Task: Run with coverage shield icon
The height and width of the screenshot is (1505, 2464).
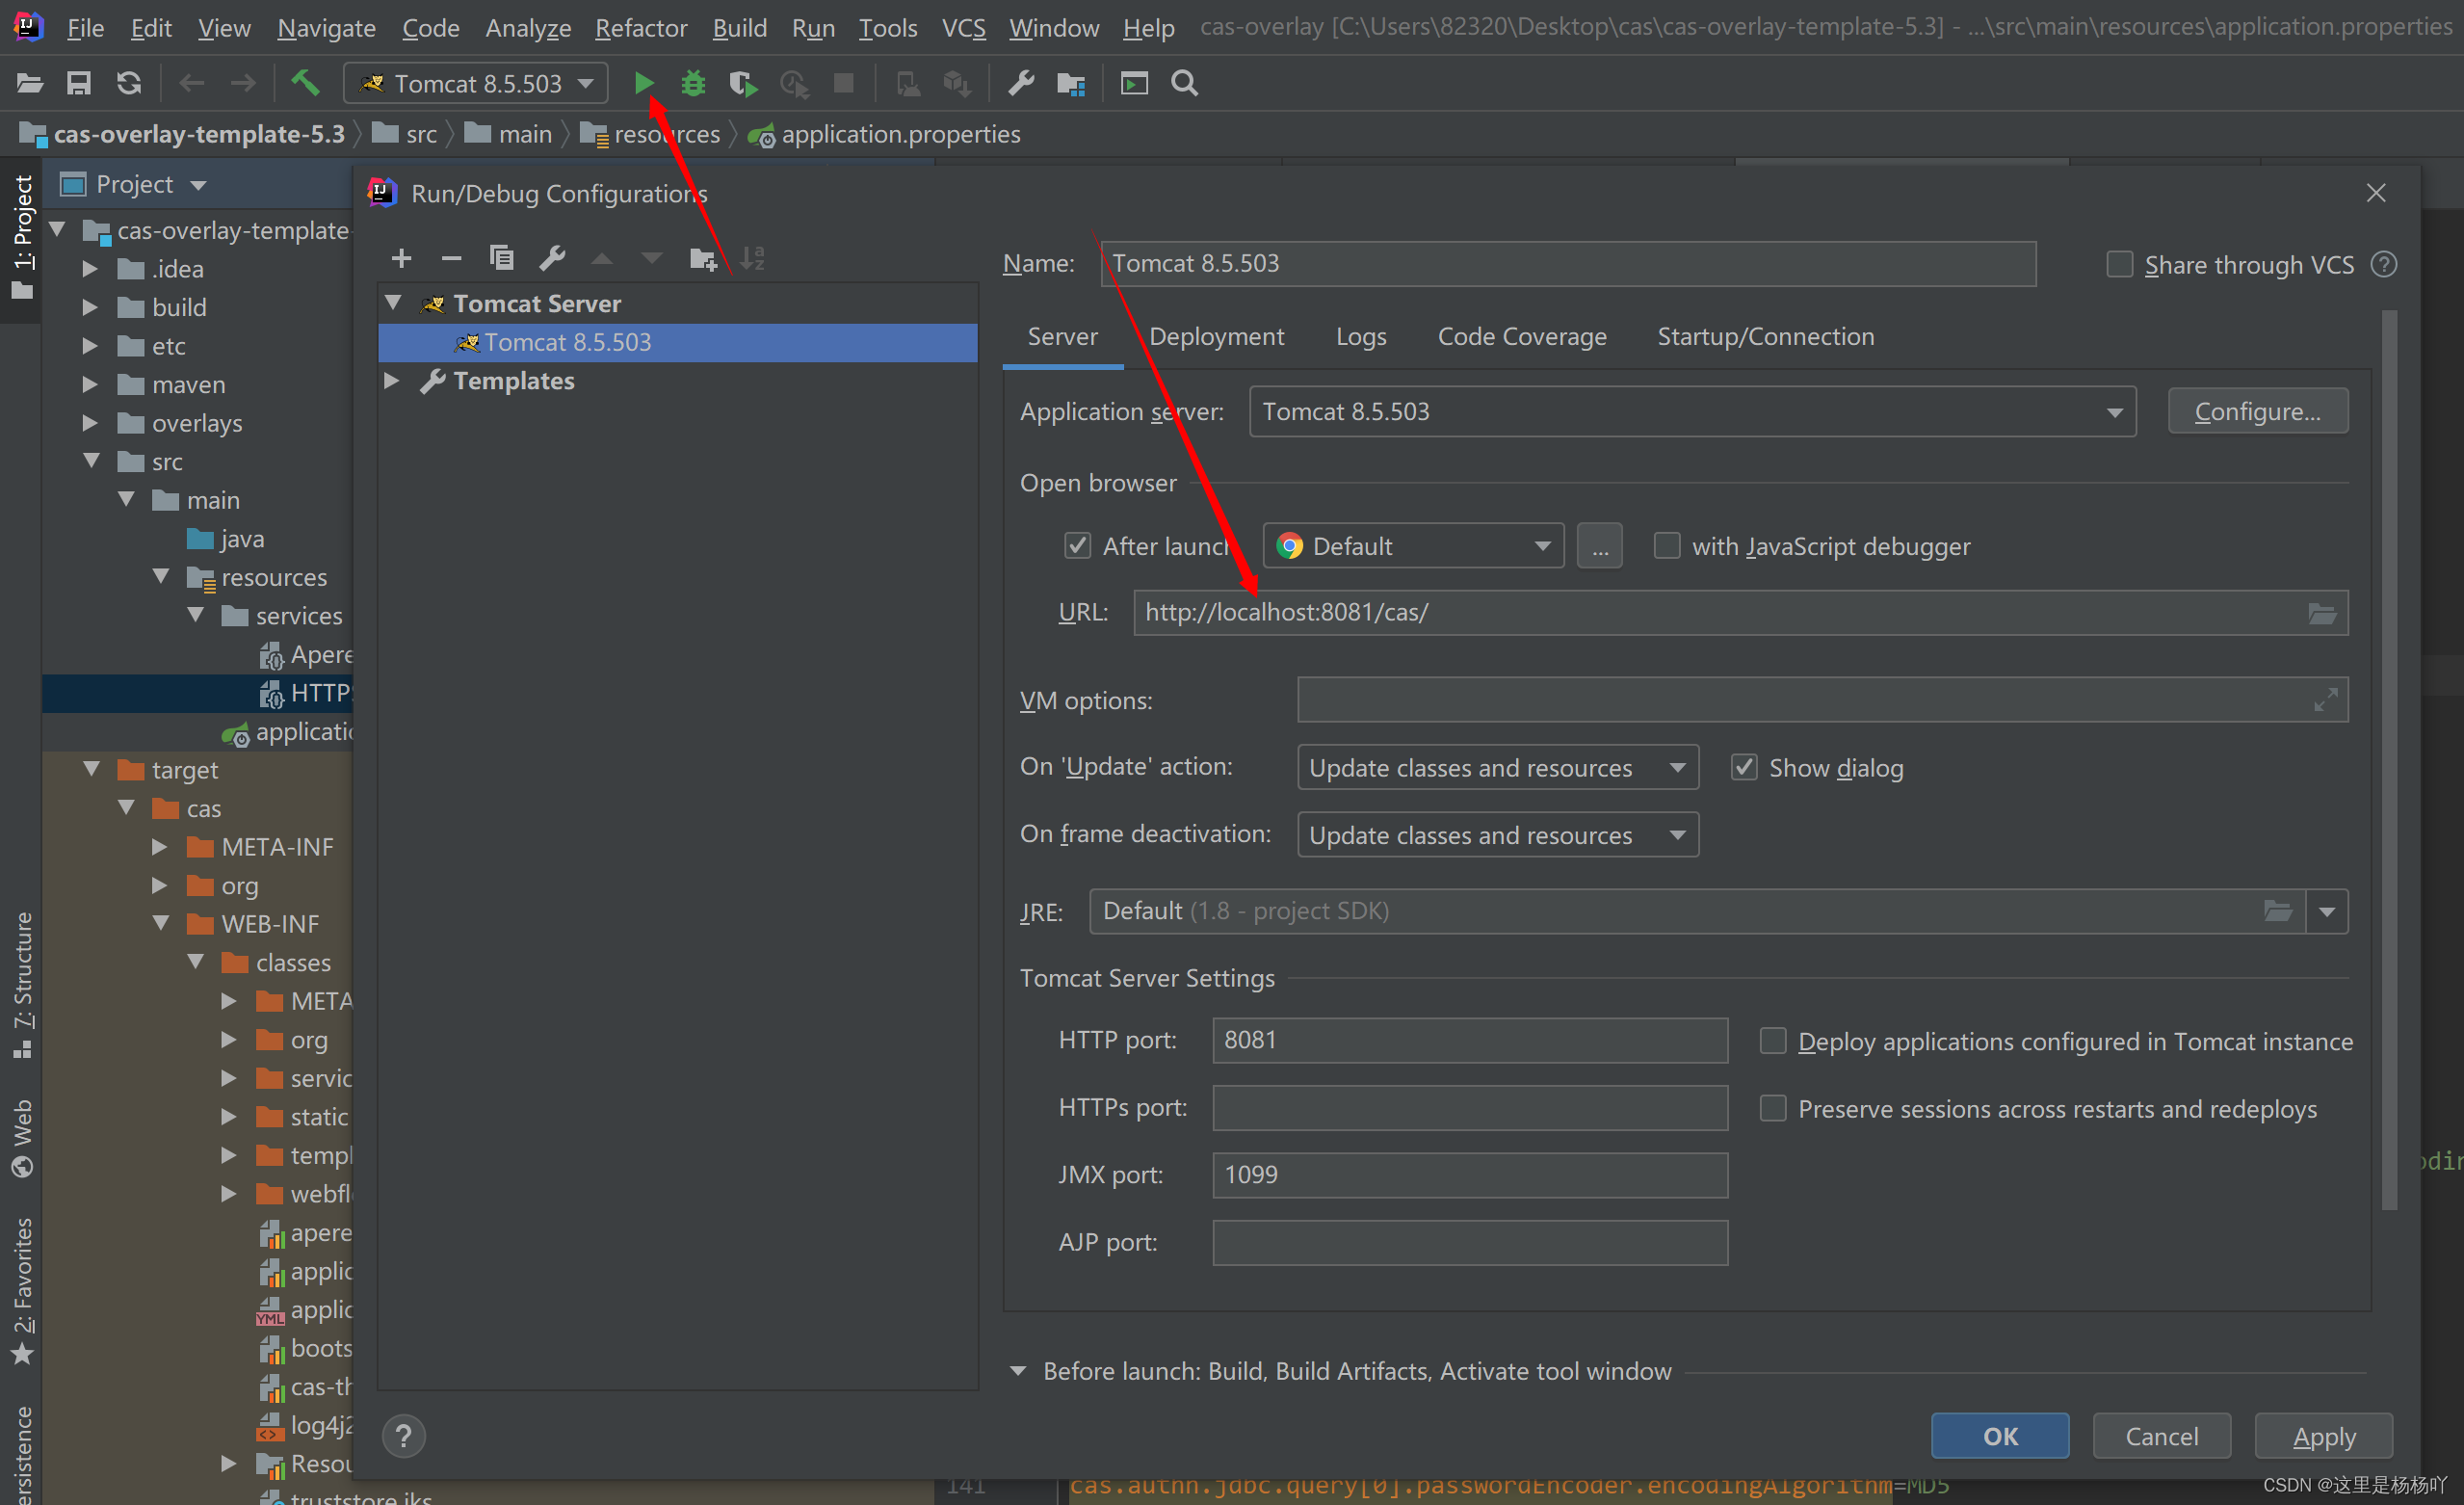Action: tap(743, 83)
